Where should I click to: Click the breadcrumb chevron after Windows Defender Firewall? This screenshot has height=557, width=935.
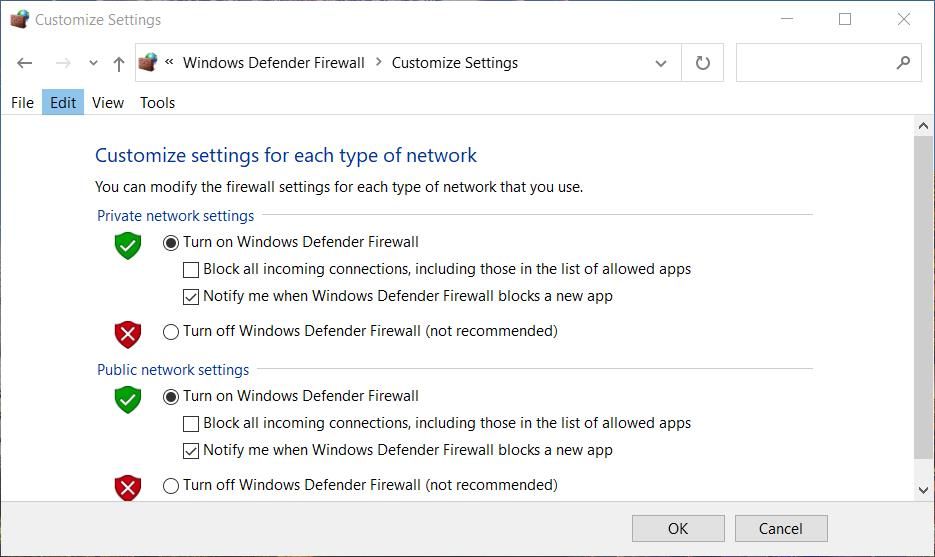[x=378, y=62]
